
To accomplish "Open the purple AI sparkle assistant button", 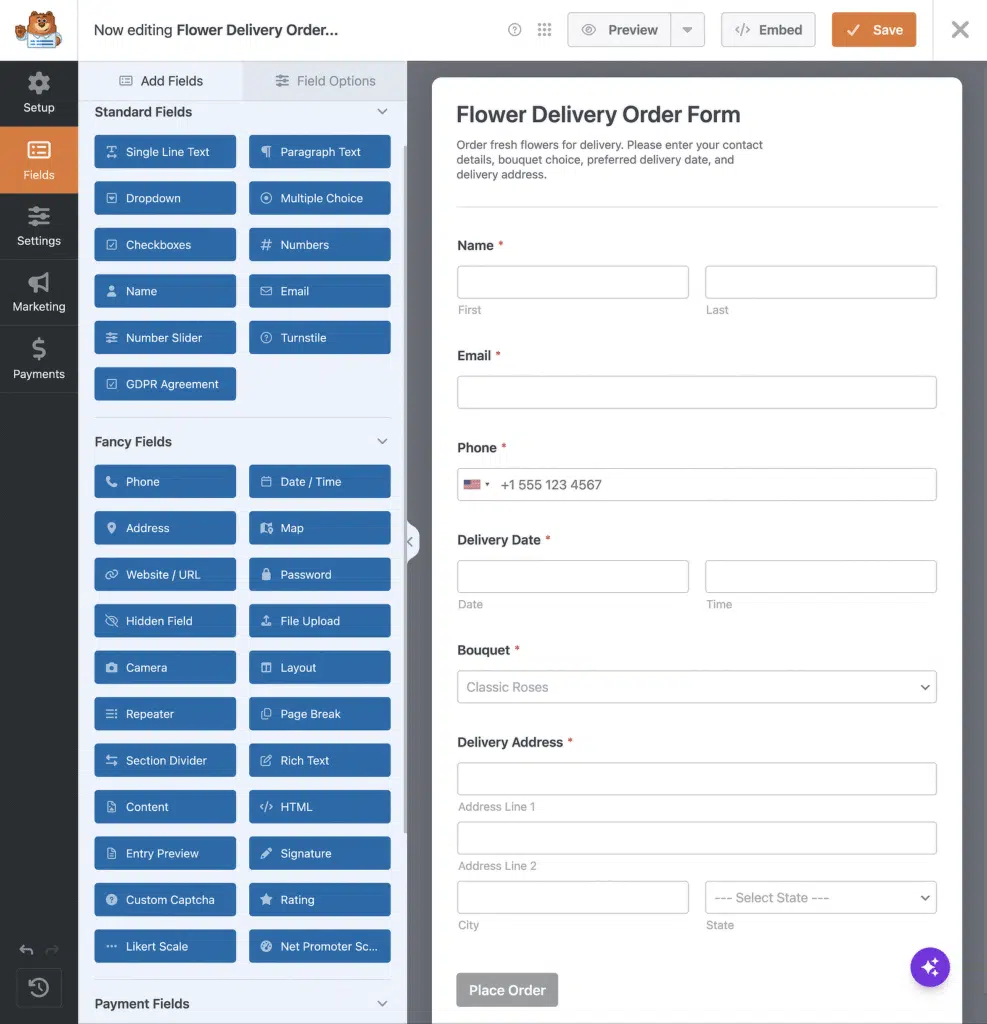I will [x=930, y=967].
